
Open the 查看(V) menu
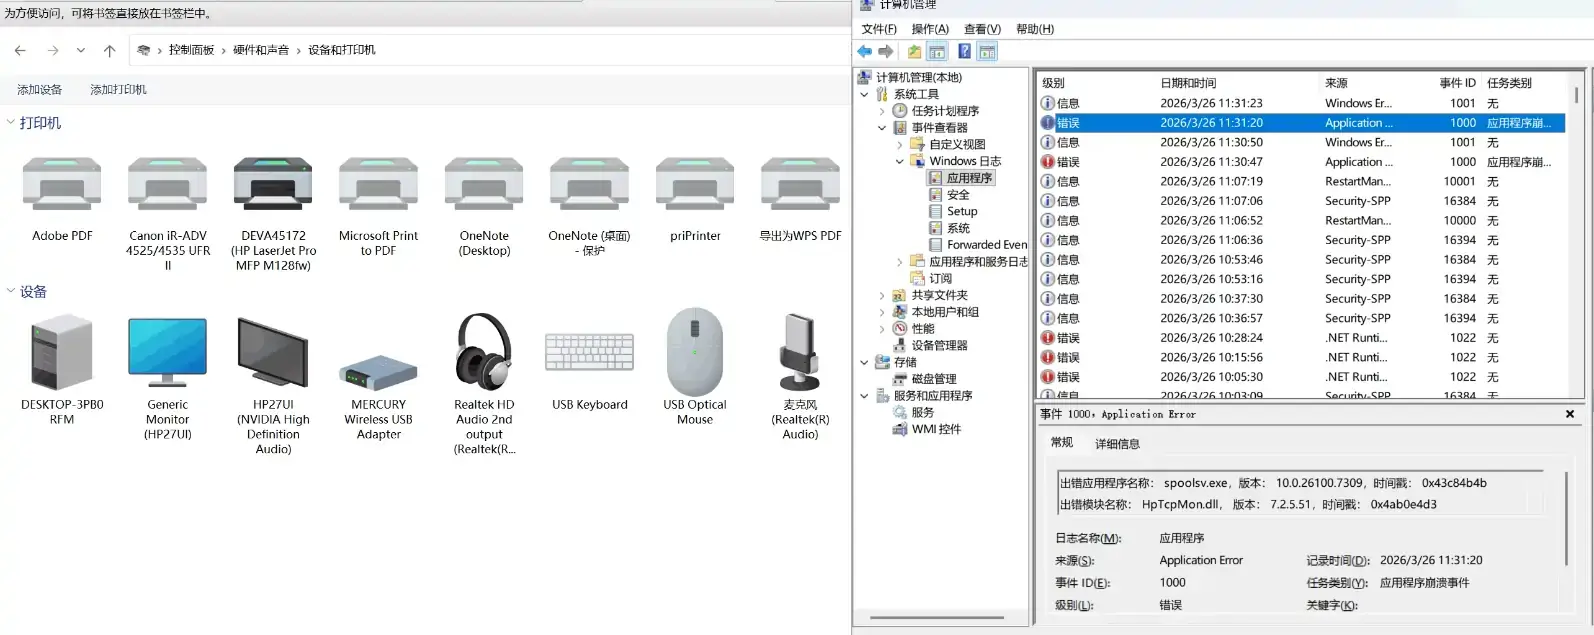click(982, 29)
